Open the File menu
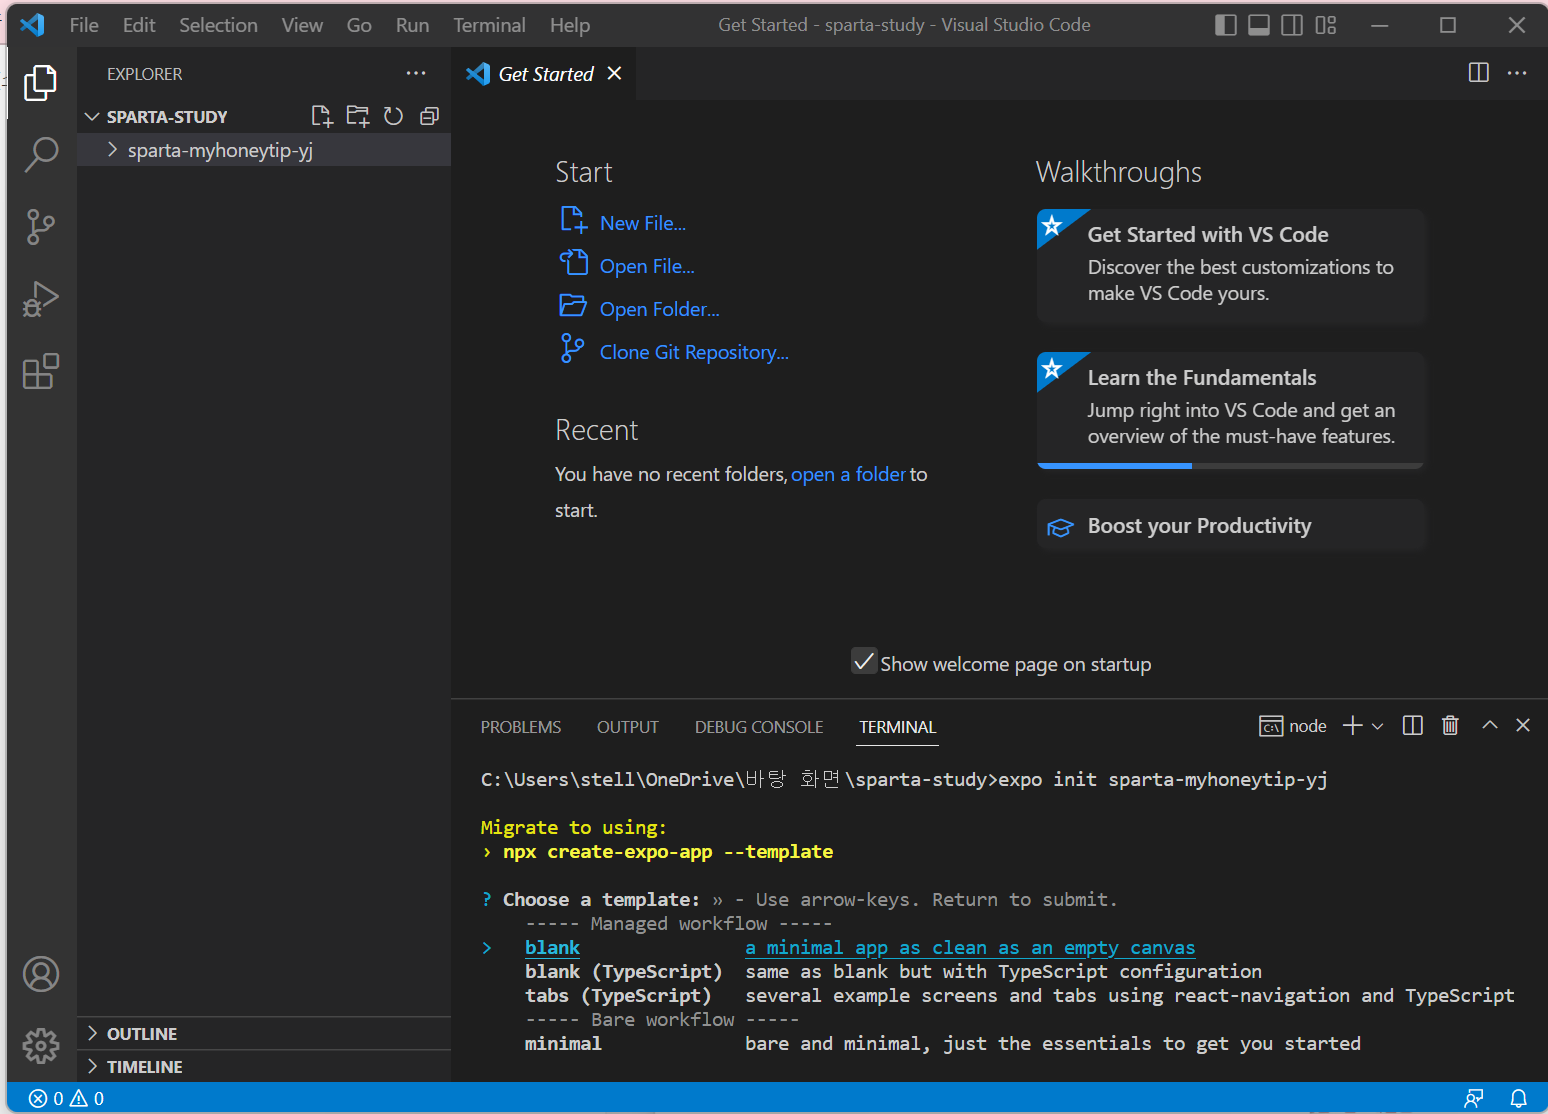Viewport: 1548px width, 1114px height. click(x=84, y=25)
